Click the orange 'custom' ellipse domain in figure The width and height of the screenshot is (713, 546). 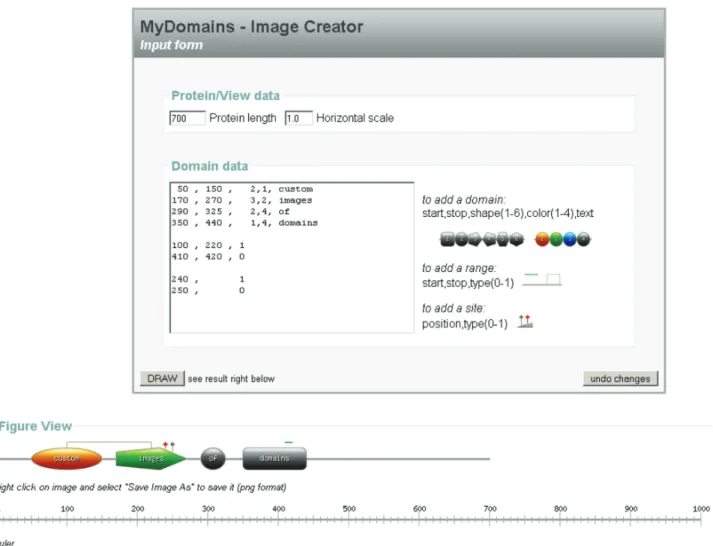tap(66, 458)
